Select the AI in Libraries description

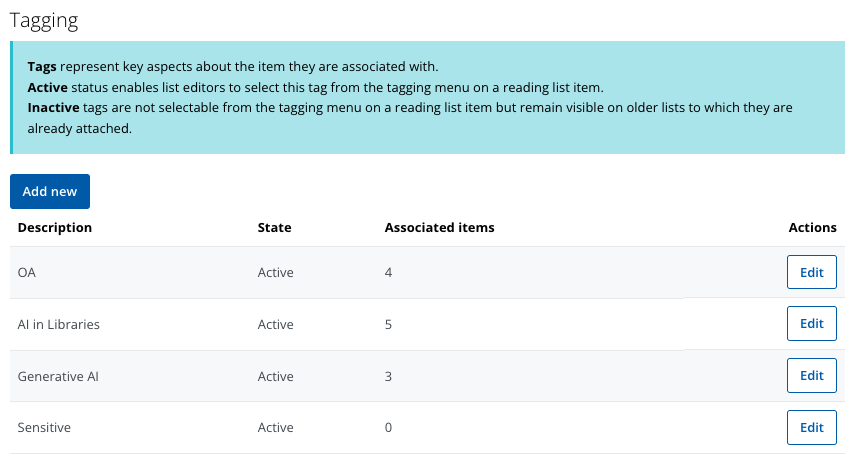click(x=58, y=325)
